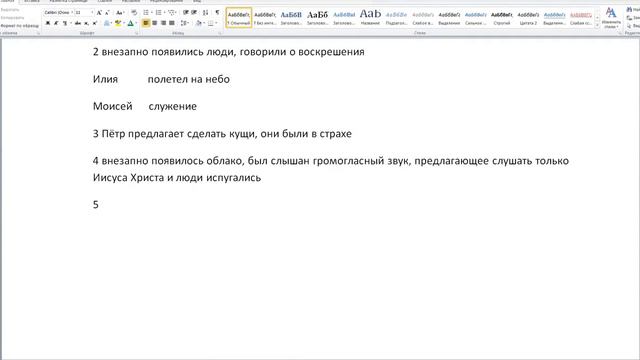
Task: Apply the font color (A) button
Action: tap(130, 23)
